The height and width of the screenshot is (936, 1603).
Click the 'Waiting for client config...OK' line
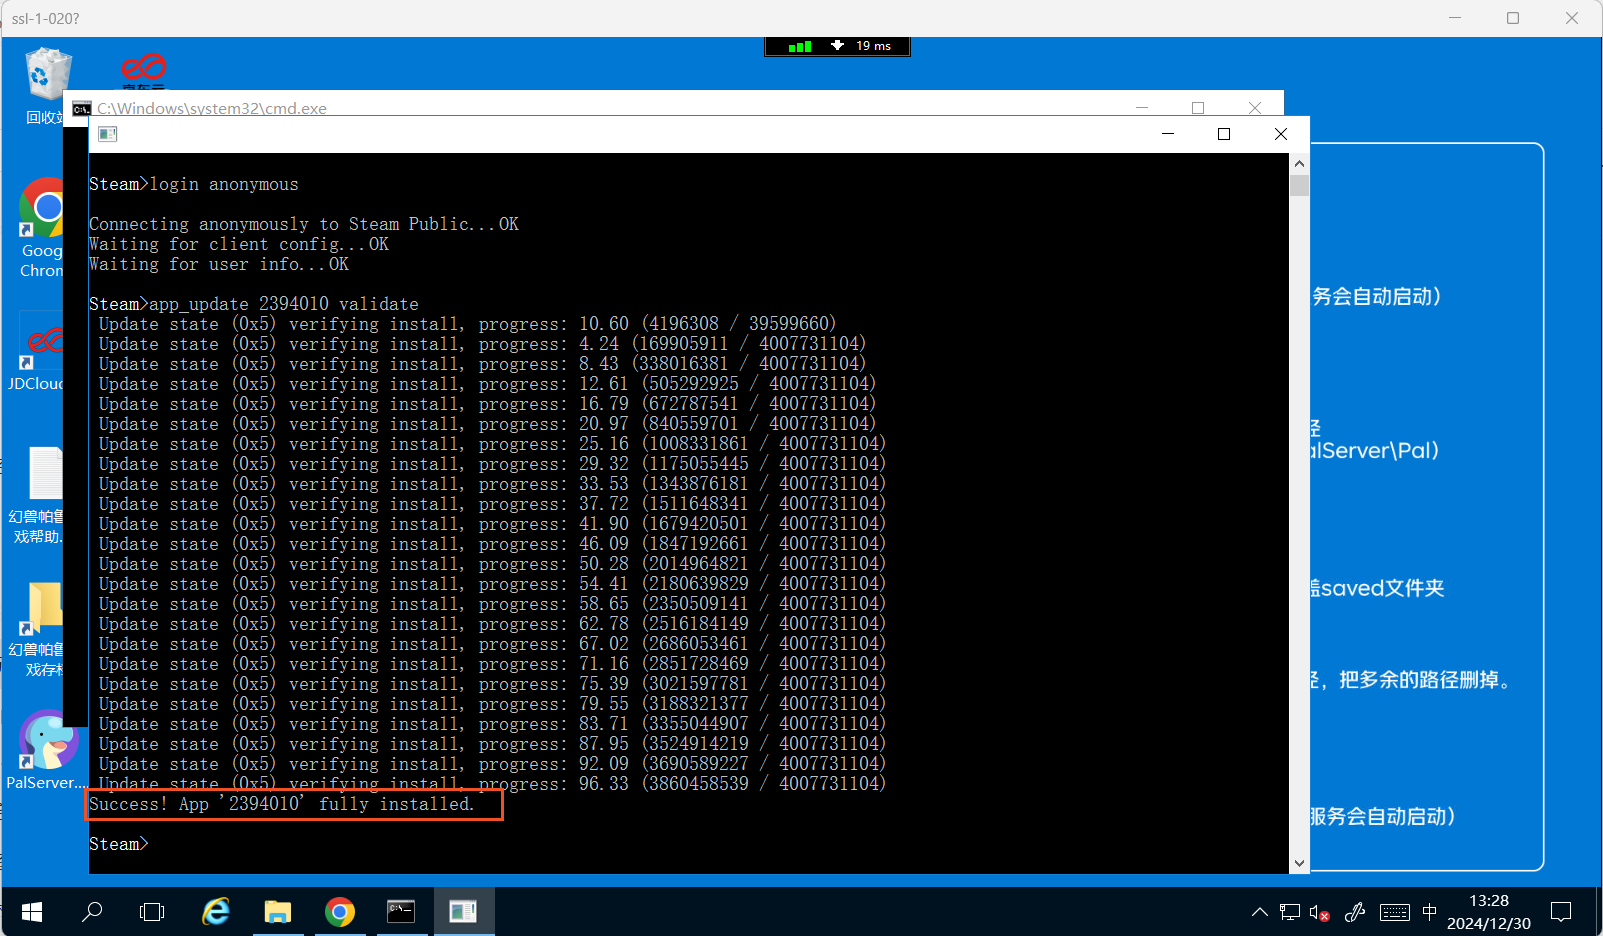click(239, 244)
